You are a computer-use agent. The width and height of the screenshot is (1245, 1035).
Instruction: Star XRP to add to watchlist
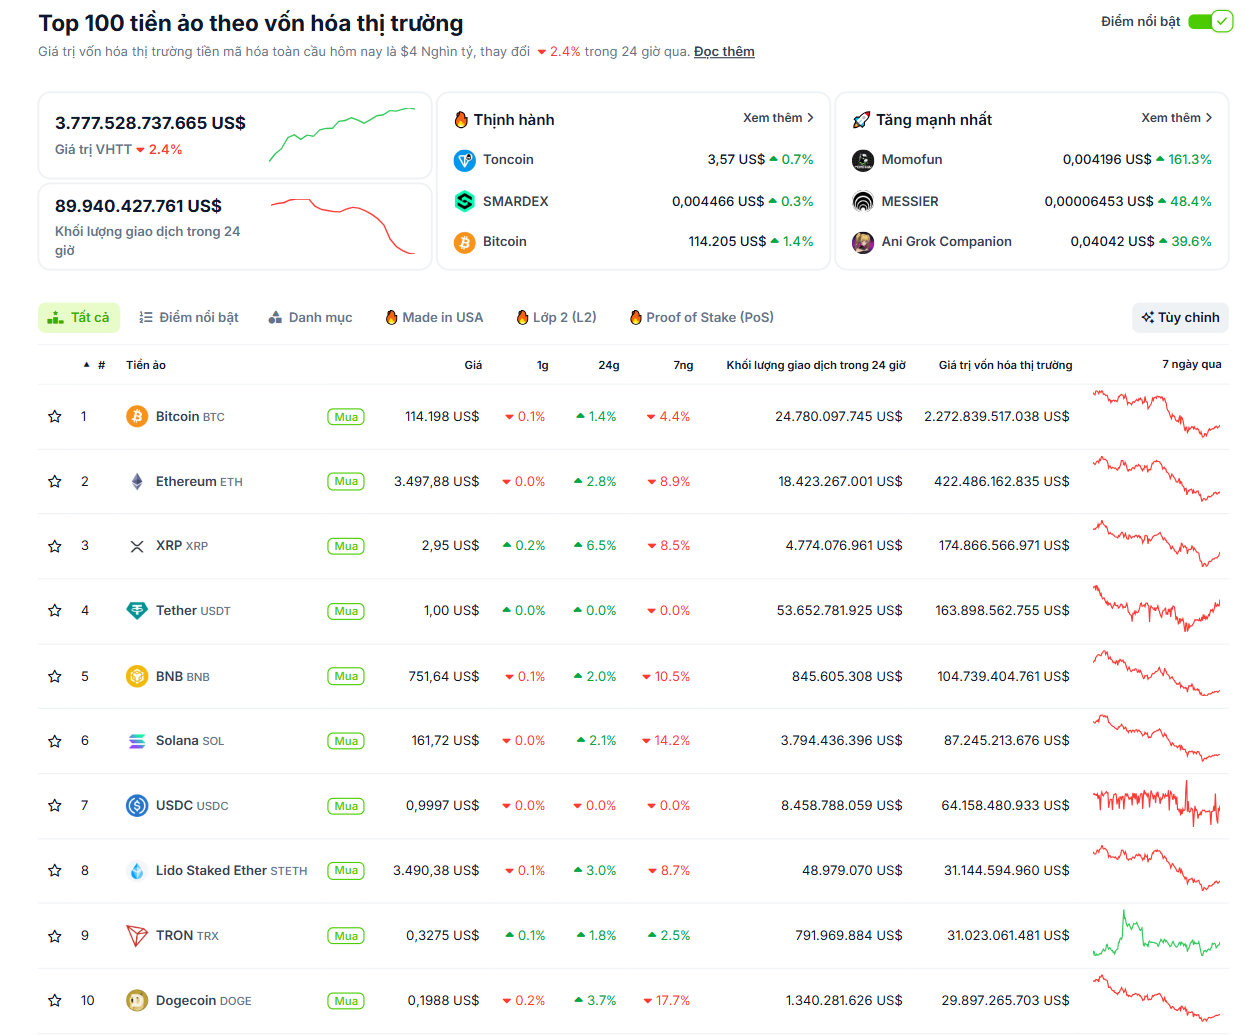click(54, 546)
